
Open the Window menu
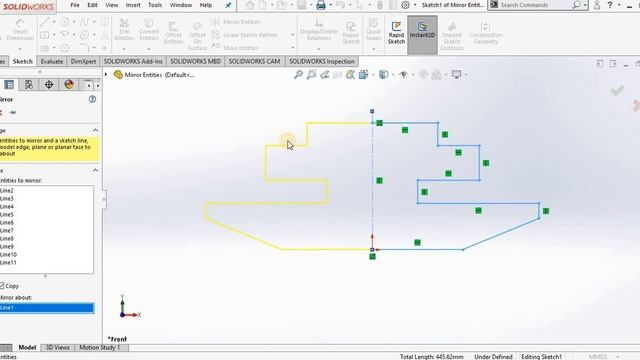[x=181, y=5]
